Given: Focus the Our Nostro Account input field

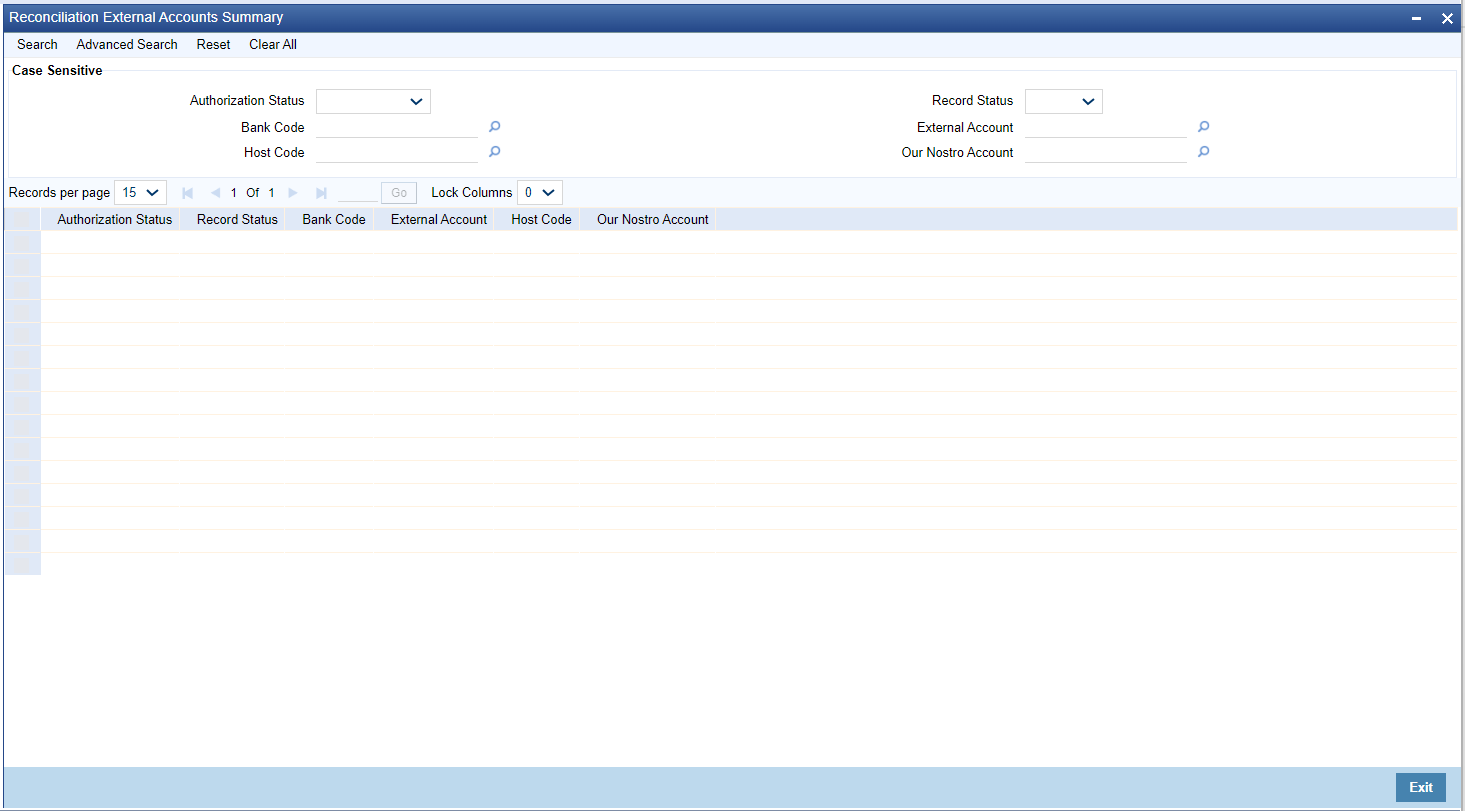Looking at the screenshot, I should click(x=1106, y=152).
